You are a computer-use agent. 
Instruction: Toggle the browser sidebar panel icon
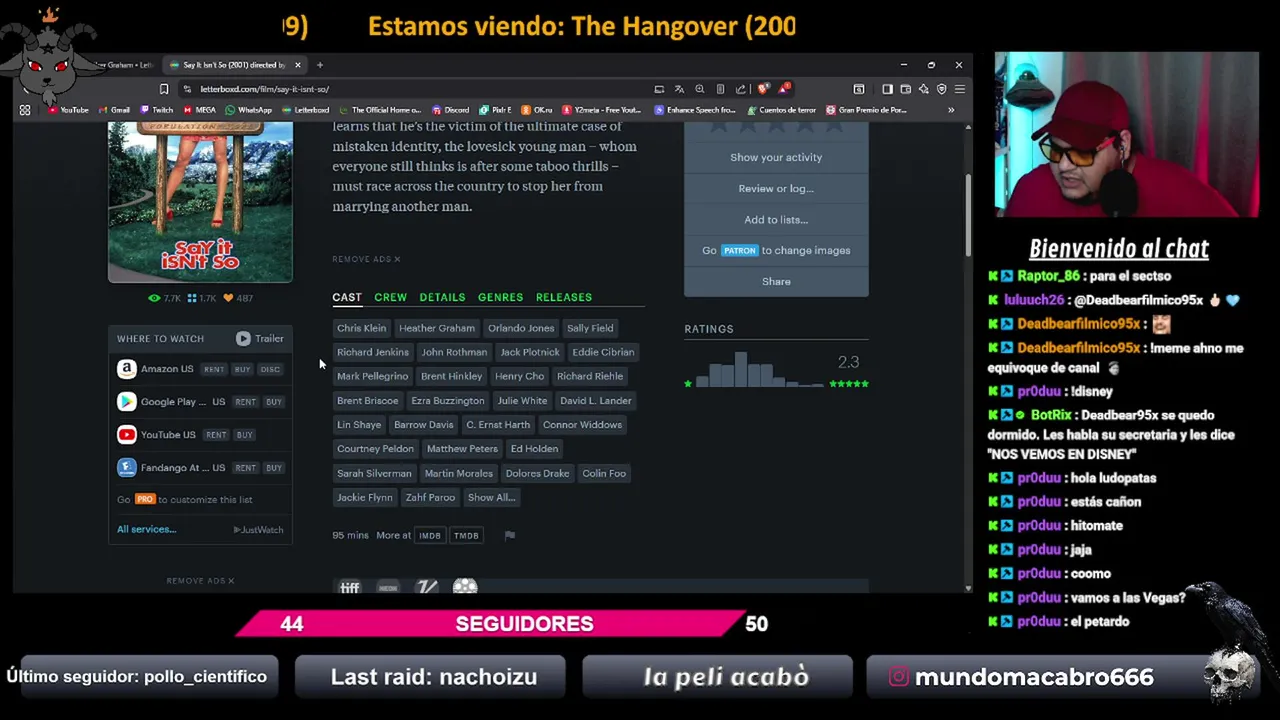click(887, 89)
